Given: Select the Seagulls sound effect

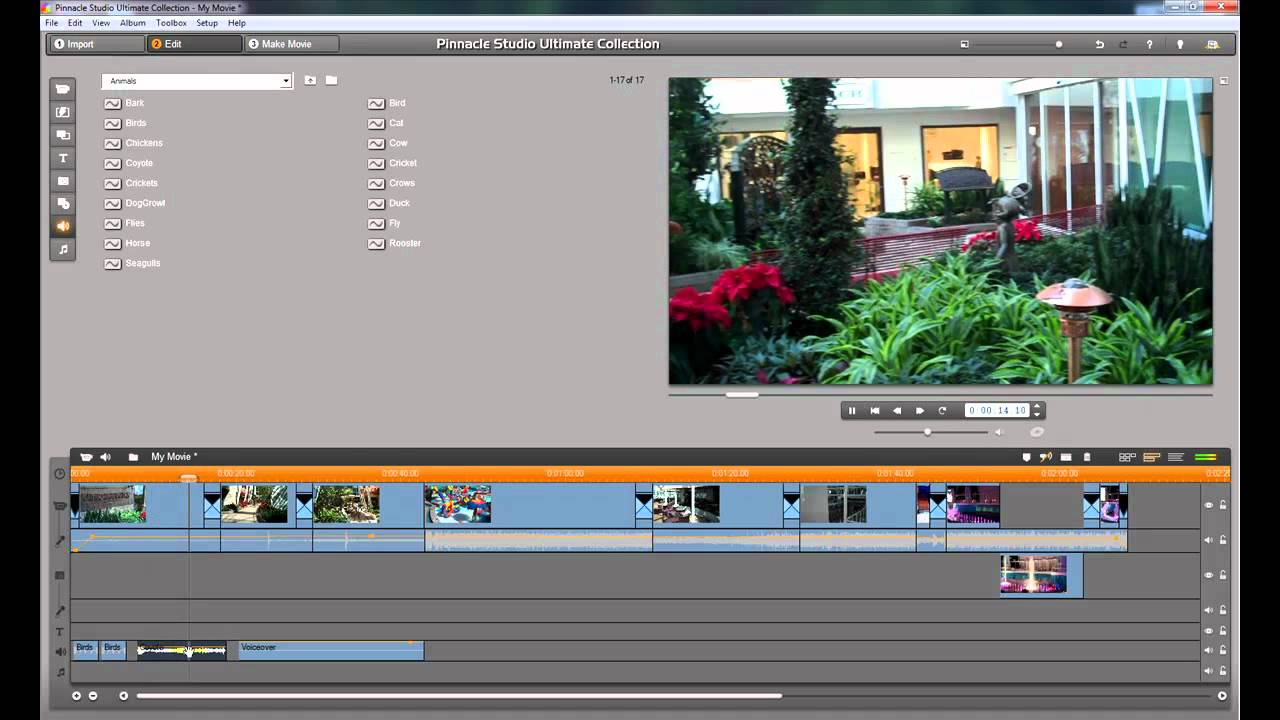Looking at the screenshot, I should pos(143,263).
